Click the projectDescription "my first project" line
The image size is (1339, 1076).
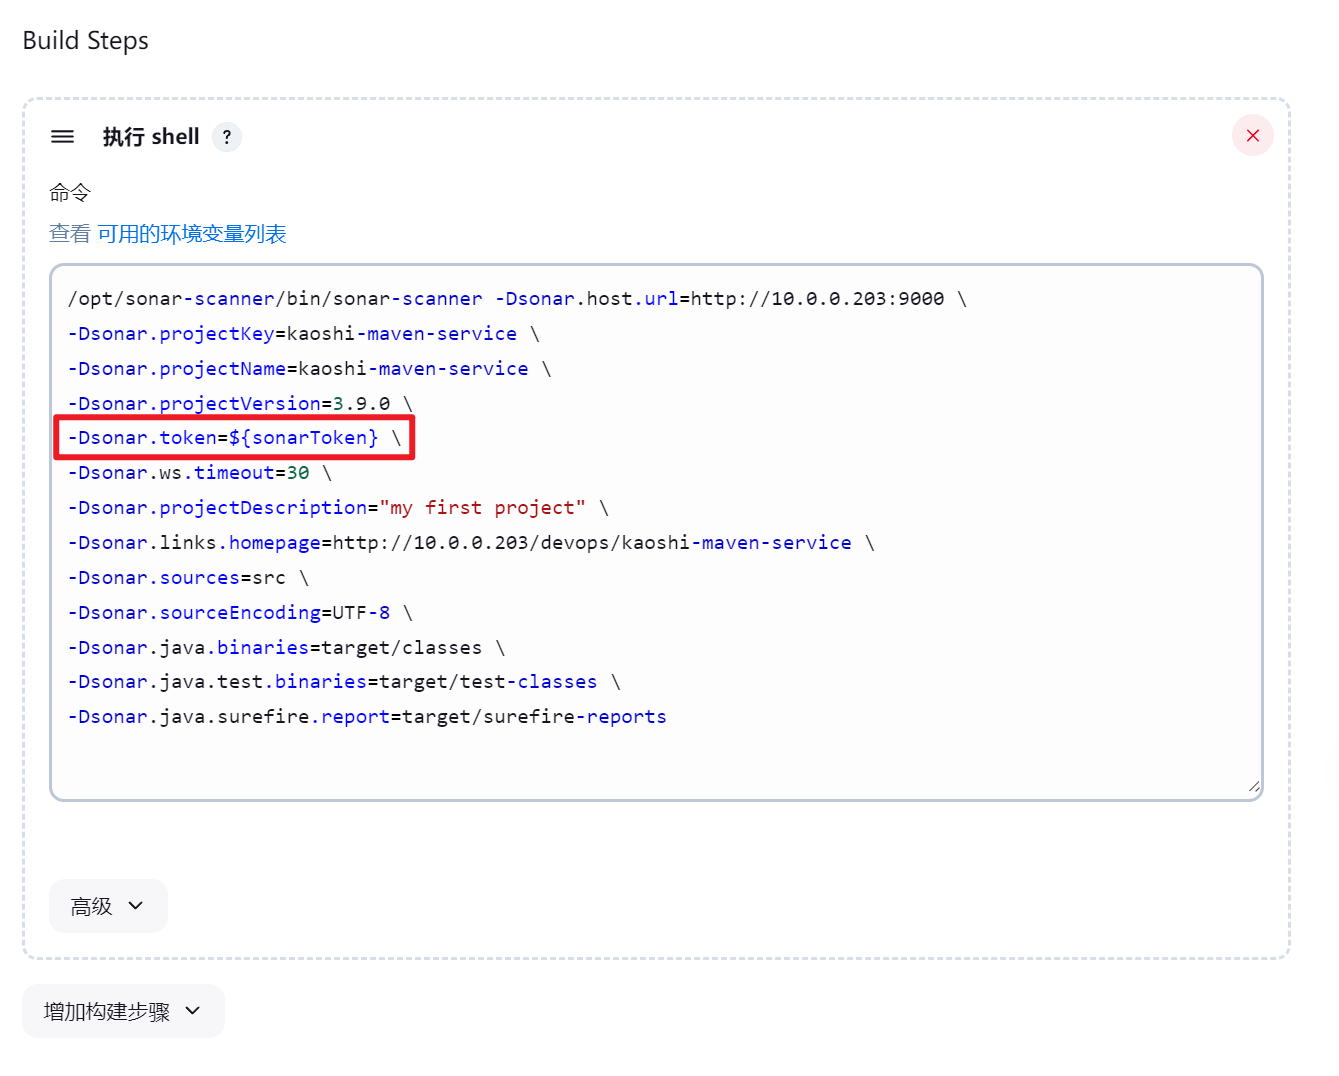point(338,508)
